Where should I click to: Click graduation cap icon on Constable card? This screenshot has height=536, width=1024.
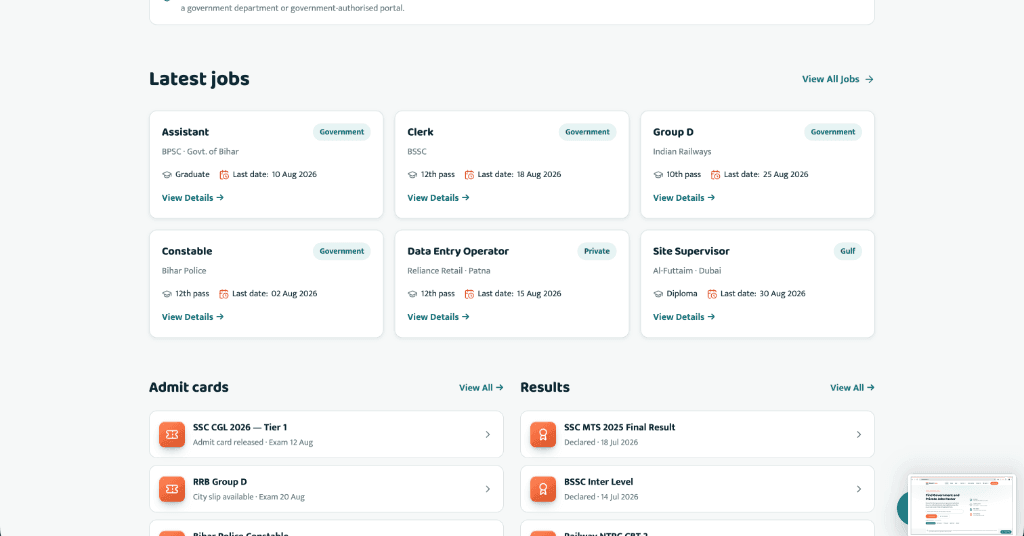(x=167, y=294)
